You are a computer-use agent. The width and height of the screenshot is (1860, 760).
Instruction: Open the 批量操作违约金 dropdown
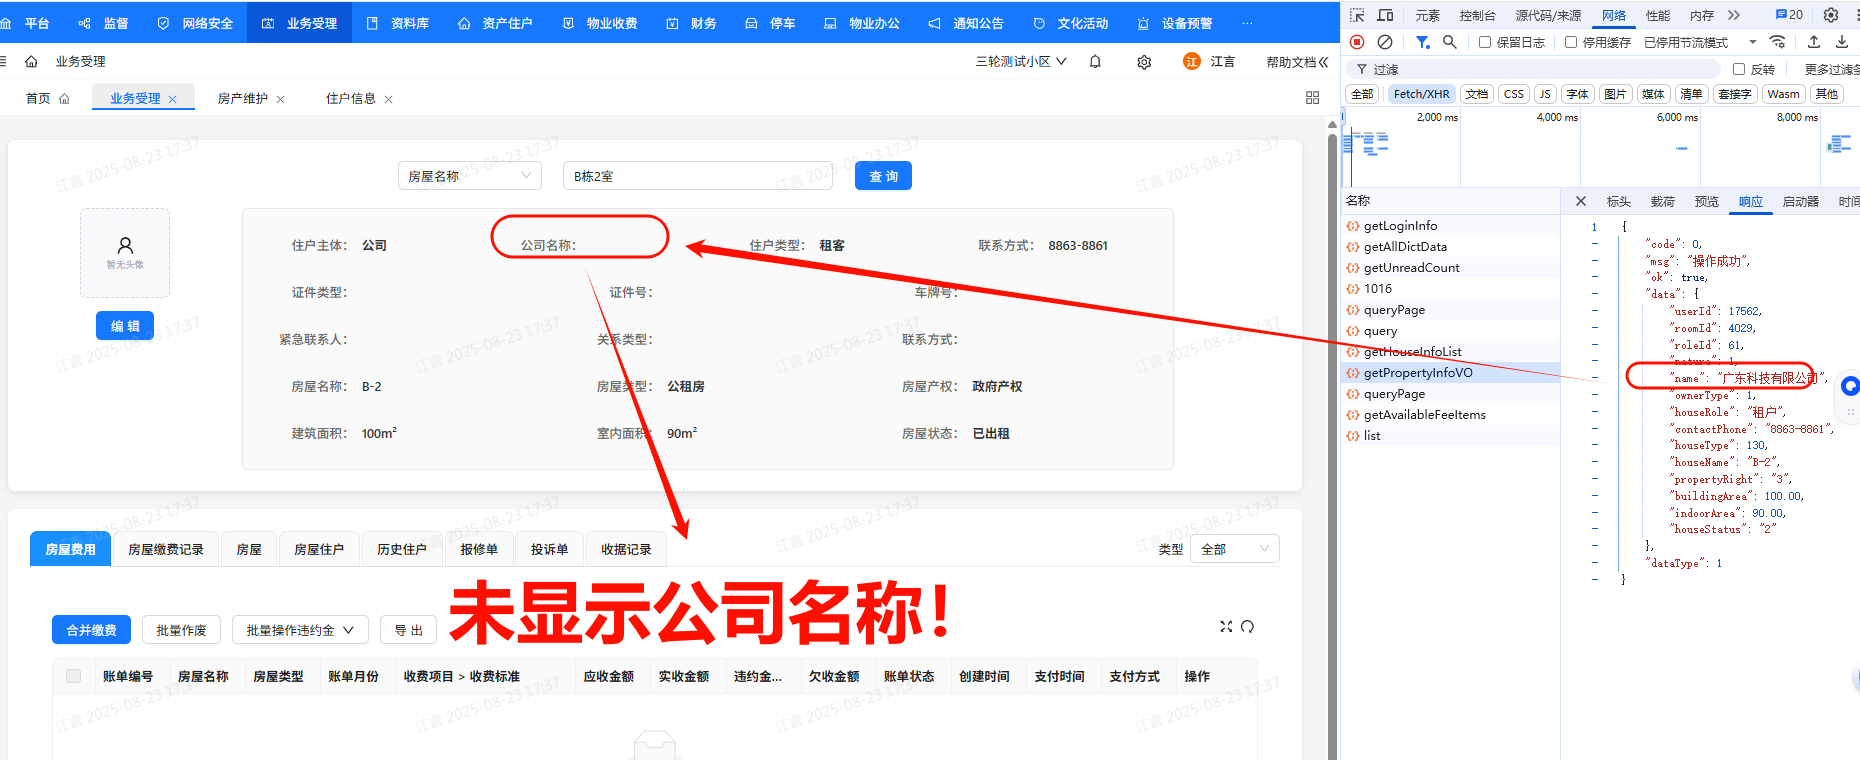pos(300,630)
